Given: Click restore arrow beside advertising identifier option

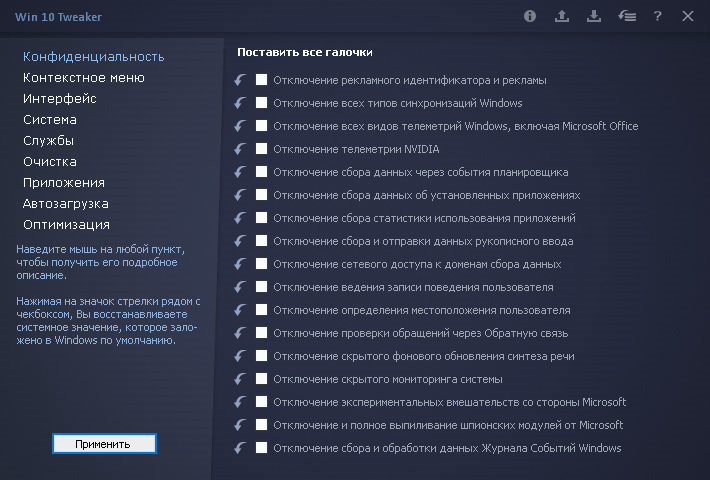Looking at the screenshot, I should point(240,80).
